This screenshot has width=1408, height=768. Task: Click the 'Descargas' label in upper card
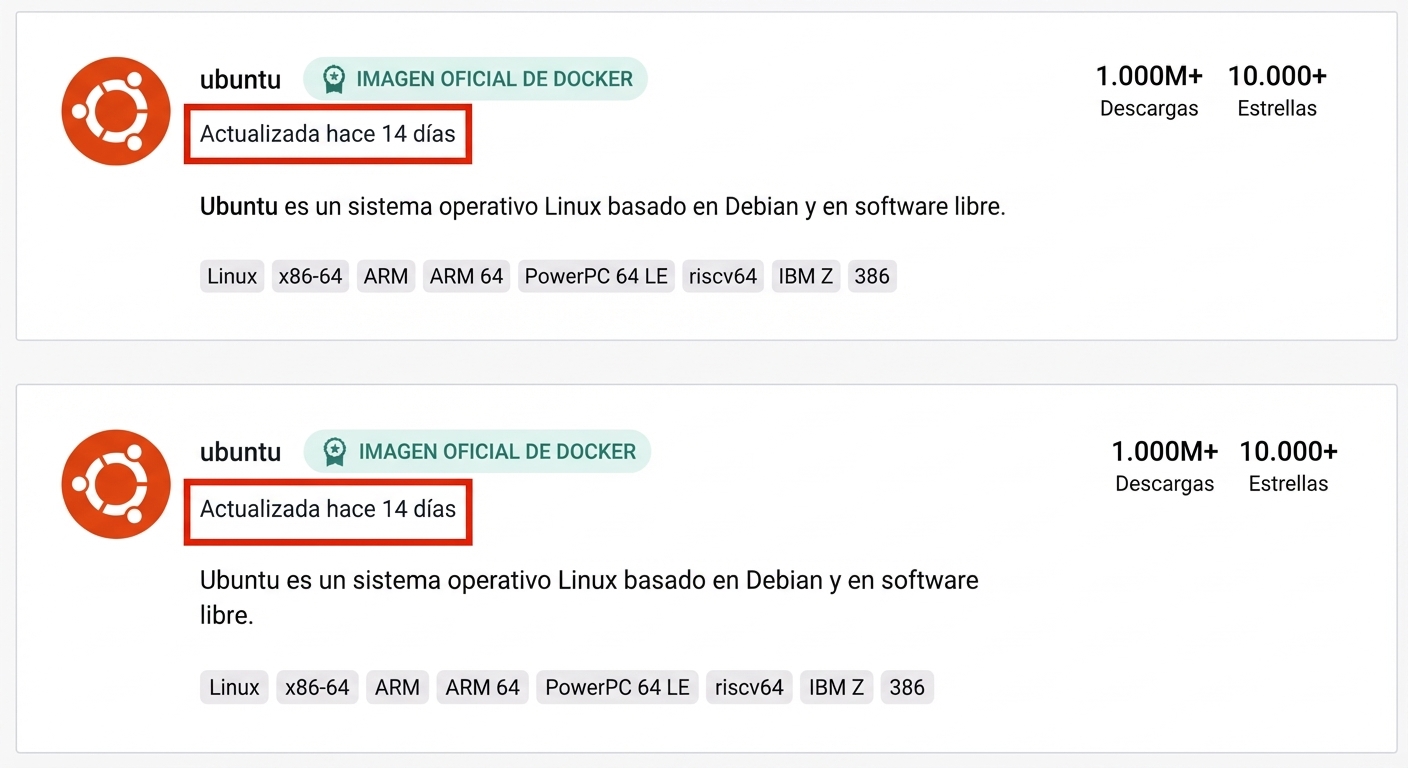pyautogui.click(x=1149, y=109)
